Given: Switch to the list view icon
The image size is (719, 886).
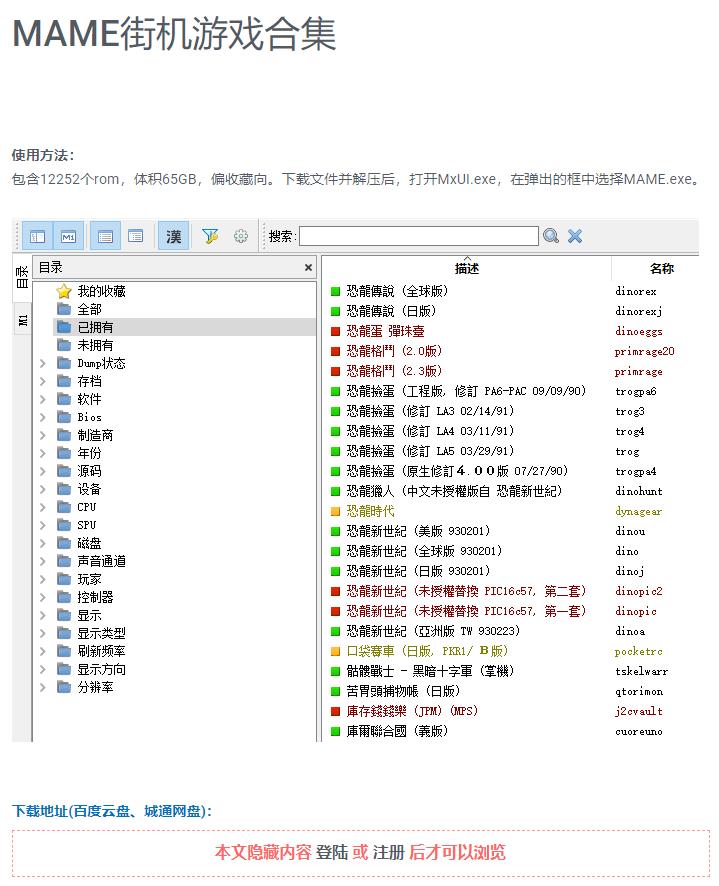Looking at the screenshot, I should (x=105, y=237).
